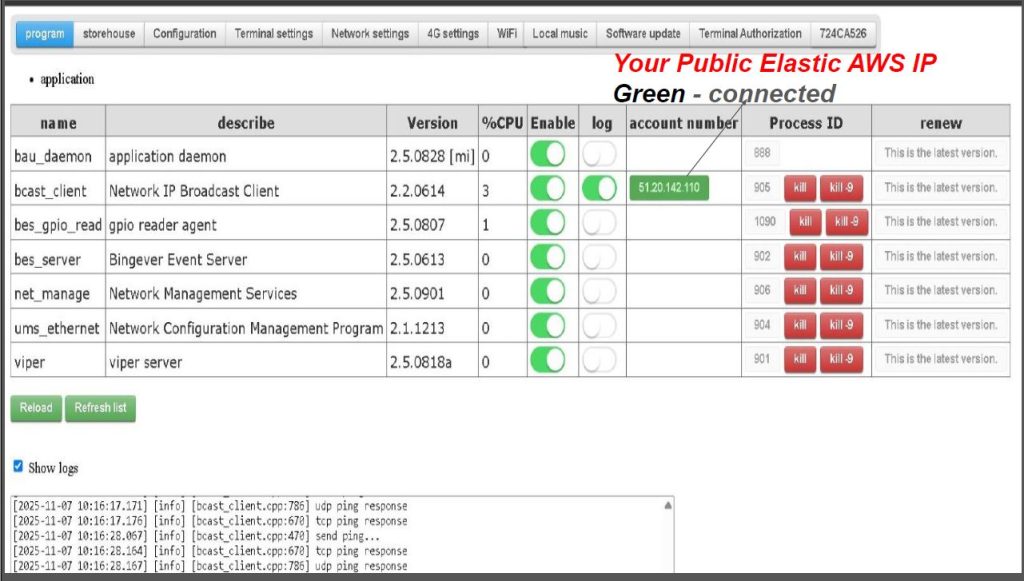This screenshot has width=1024, height=581.
Task: Click the green Reload button
Action: (x=35, y=408)
